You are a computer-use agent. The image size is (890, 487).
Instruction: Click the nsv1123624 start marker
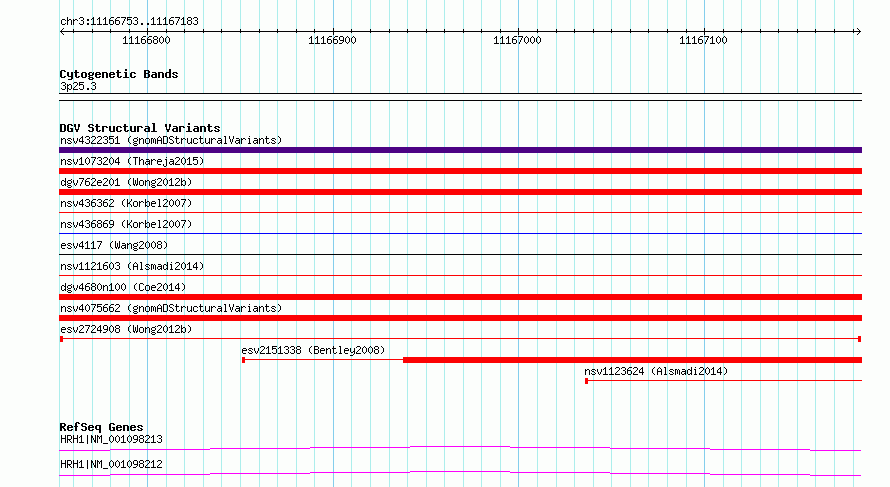[586, 381]
